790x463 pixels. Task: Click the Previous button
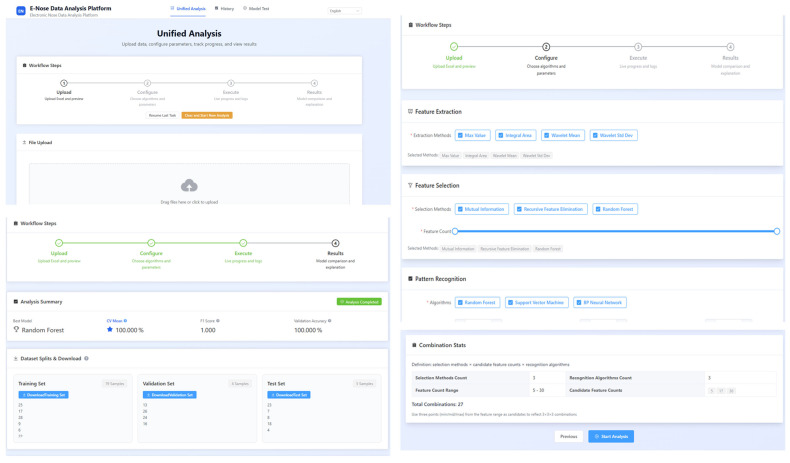(x=568, y=436)
